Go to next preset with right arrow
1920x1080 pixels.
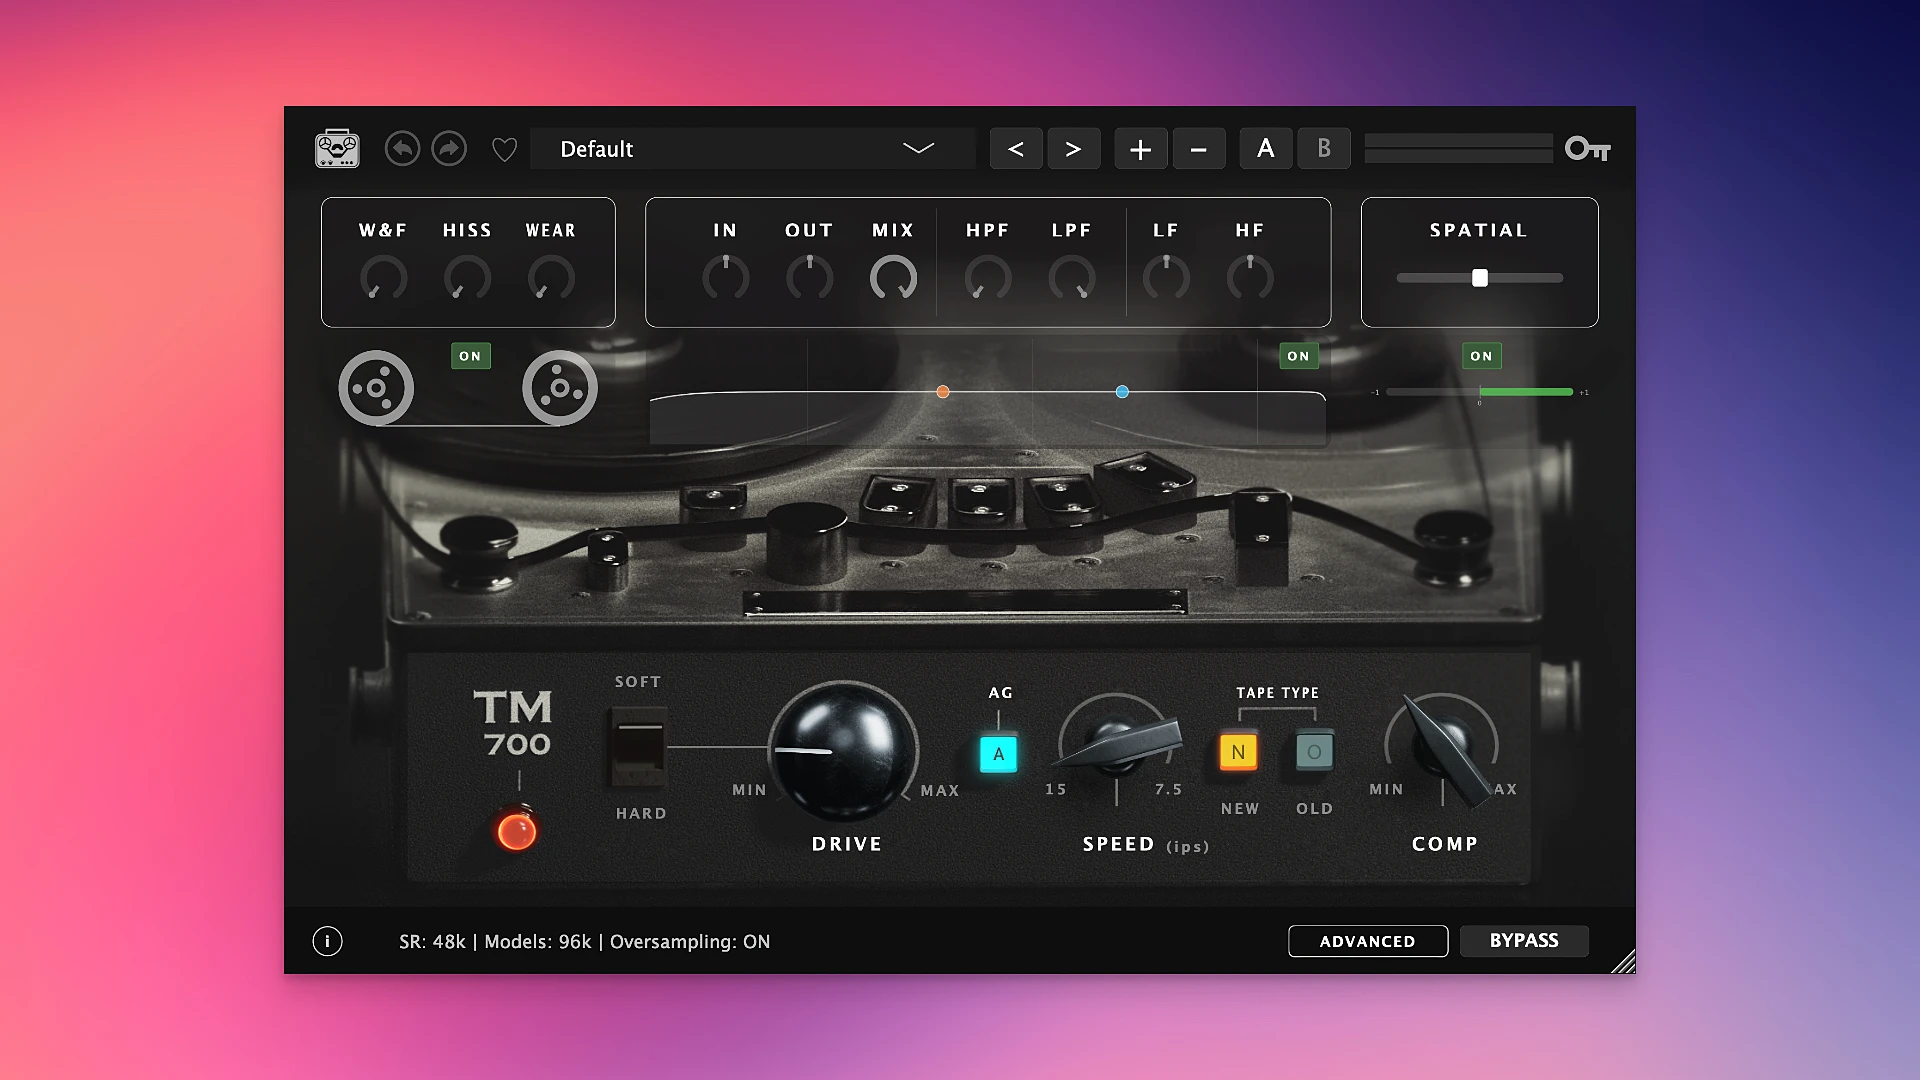pos(1074,148)
